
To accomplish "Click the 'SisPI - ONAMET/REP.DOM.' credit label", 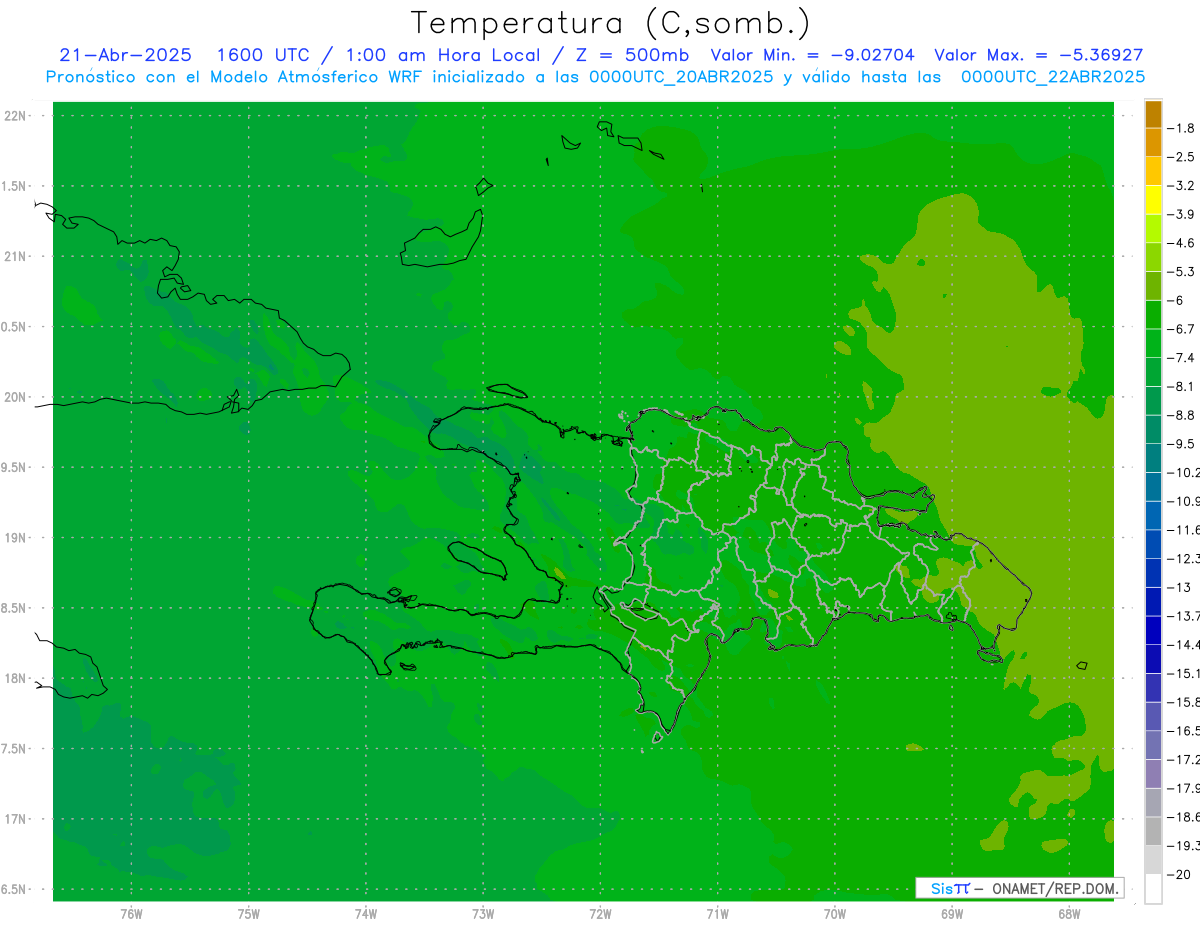I will tap(1019, 888).
